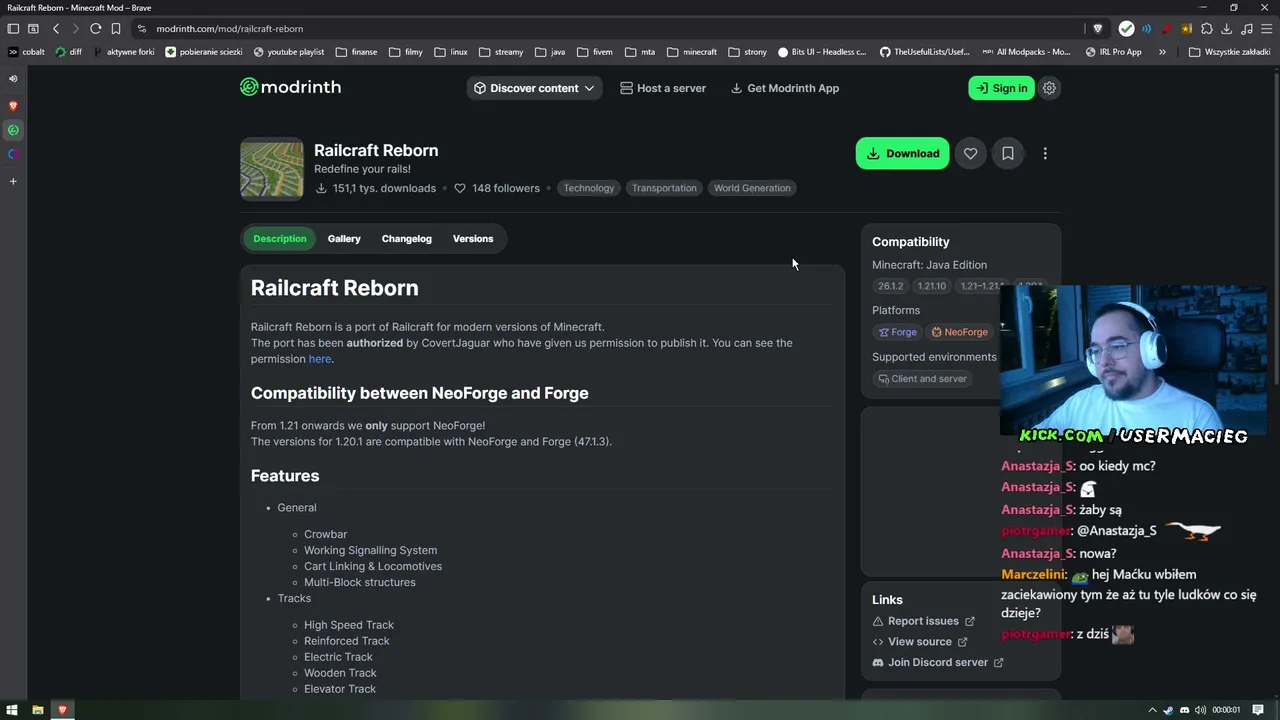The width and height of the screenshot is (1280, 720).
Task: Click the white checkmark extension icon
Action: pyautogui.click(x=1127, y=29)
